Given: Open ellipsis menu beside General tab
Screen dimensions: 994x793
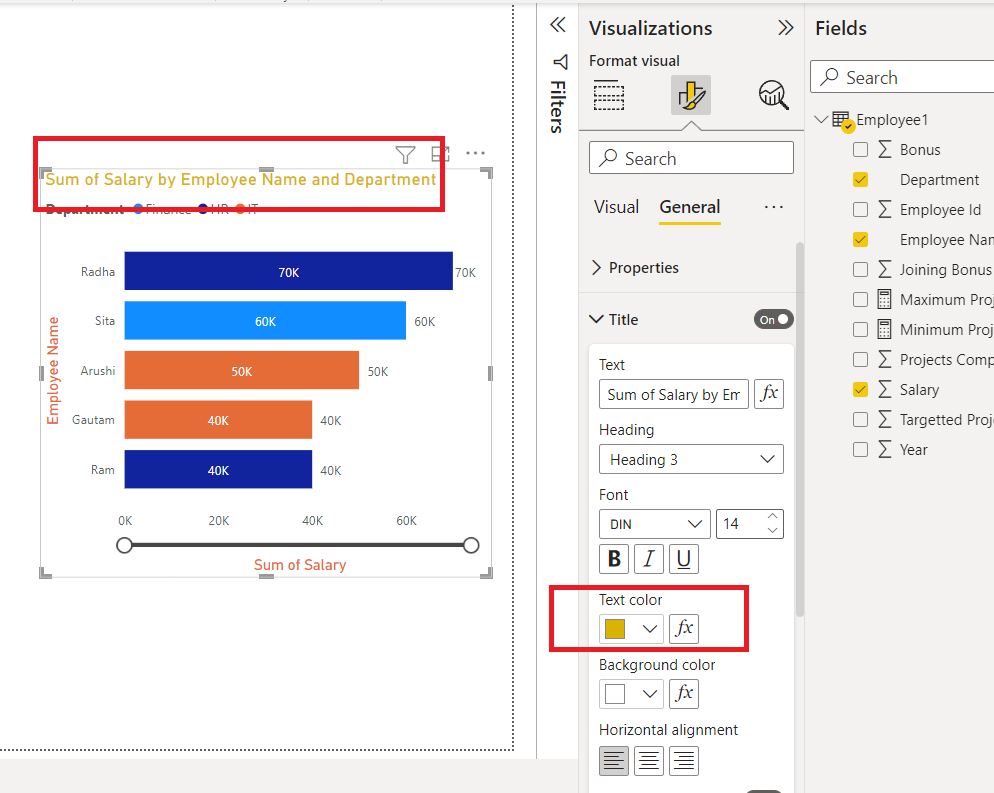Looking at the screenshot, I should [x=773, y=207].
